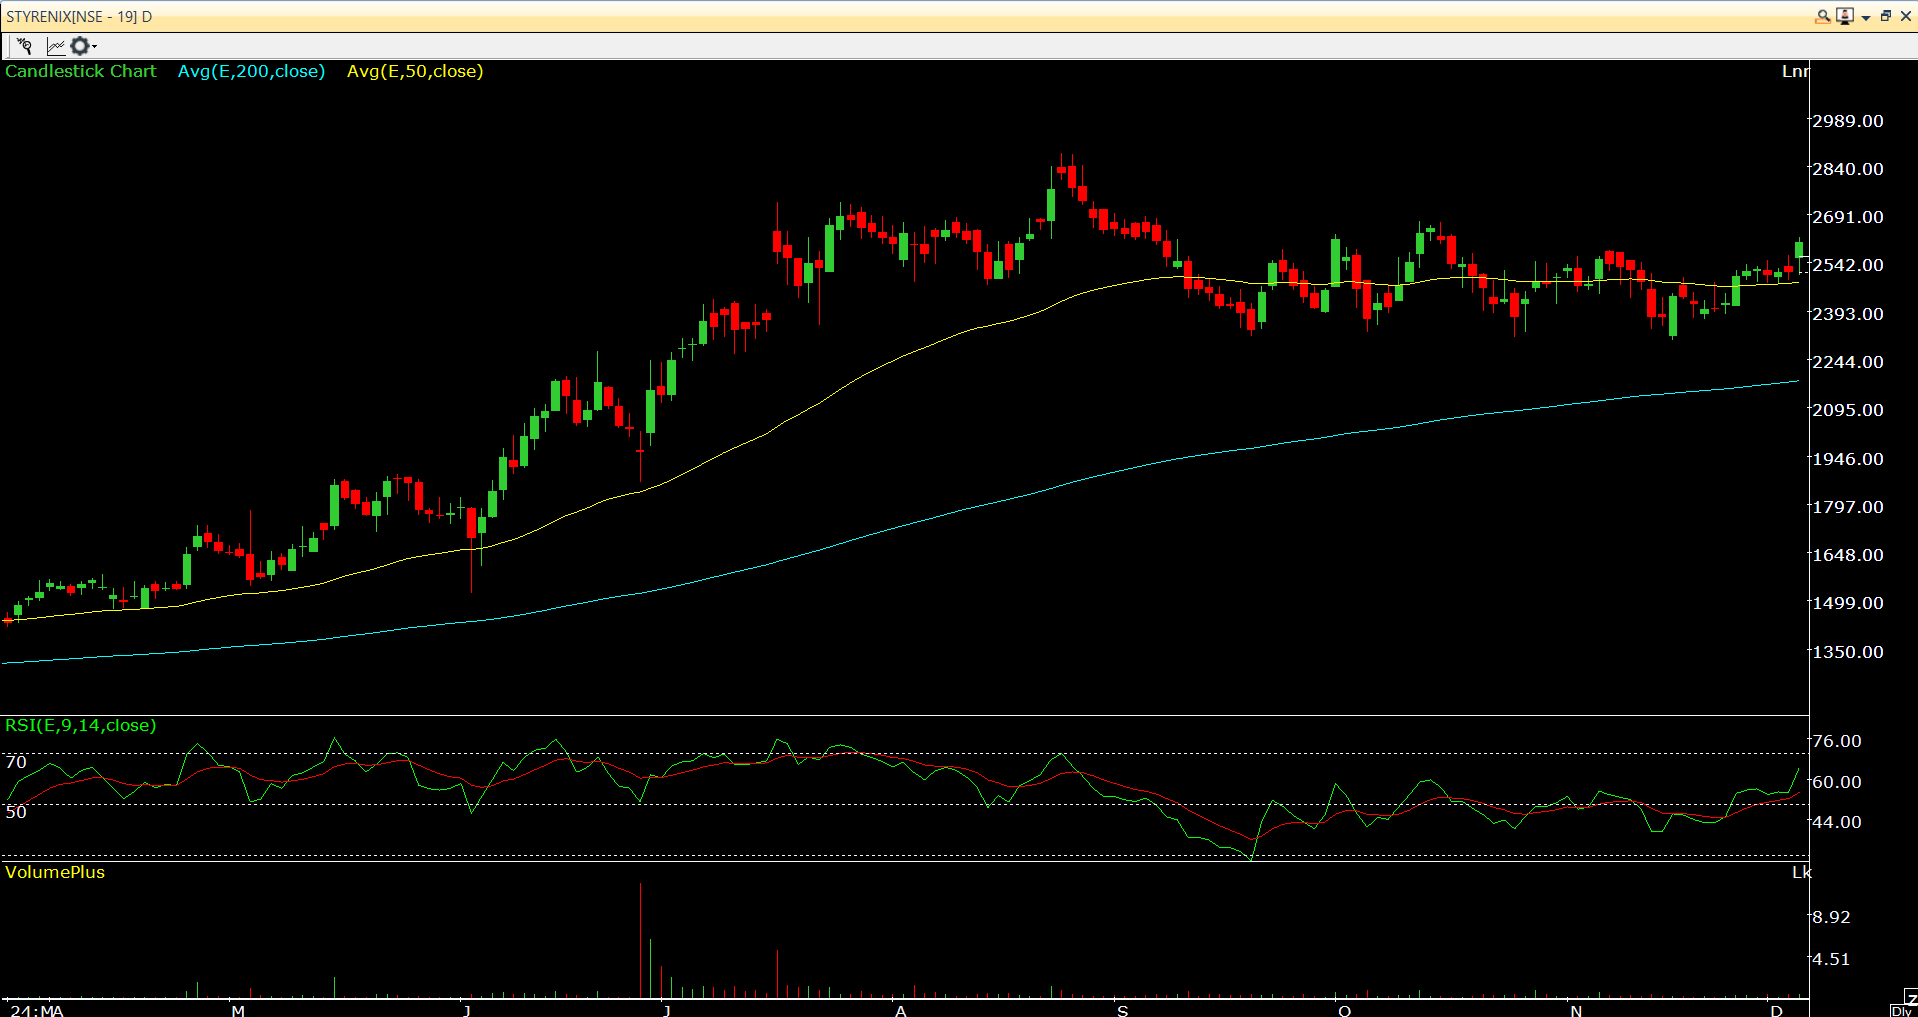1918x1017 pixels.
Task: Click the 2840.00 price axis label
Action: (1848, 169)
